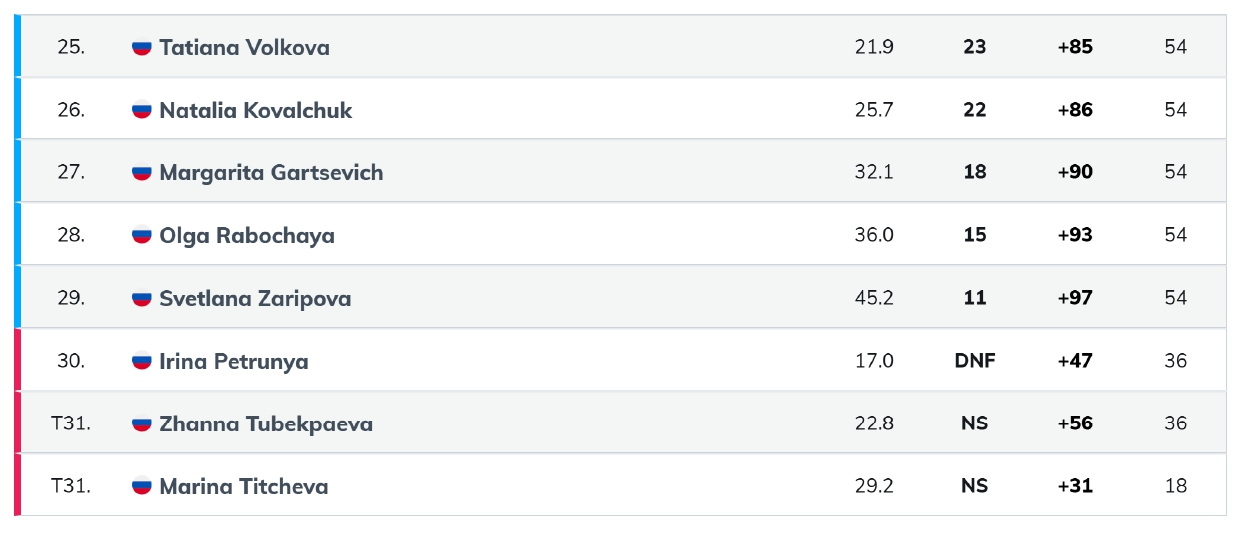Open Irina Petrunya's player profile

234,361
